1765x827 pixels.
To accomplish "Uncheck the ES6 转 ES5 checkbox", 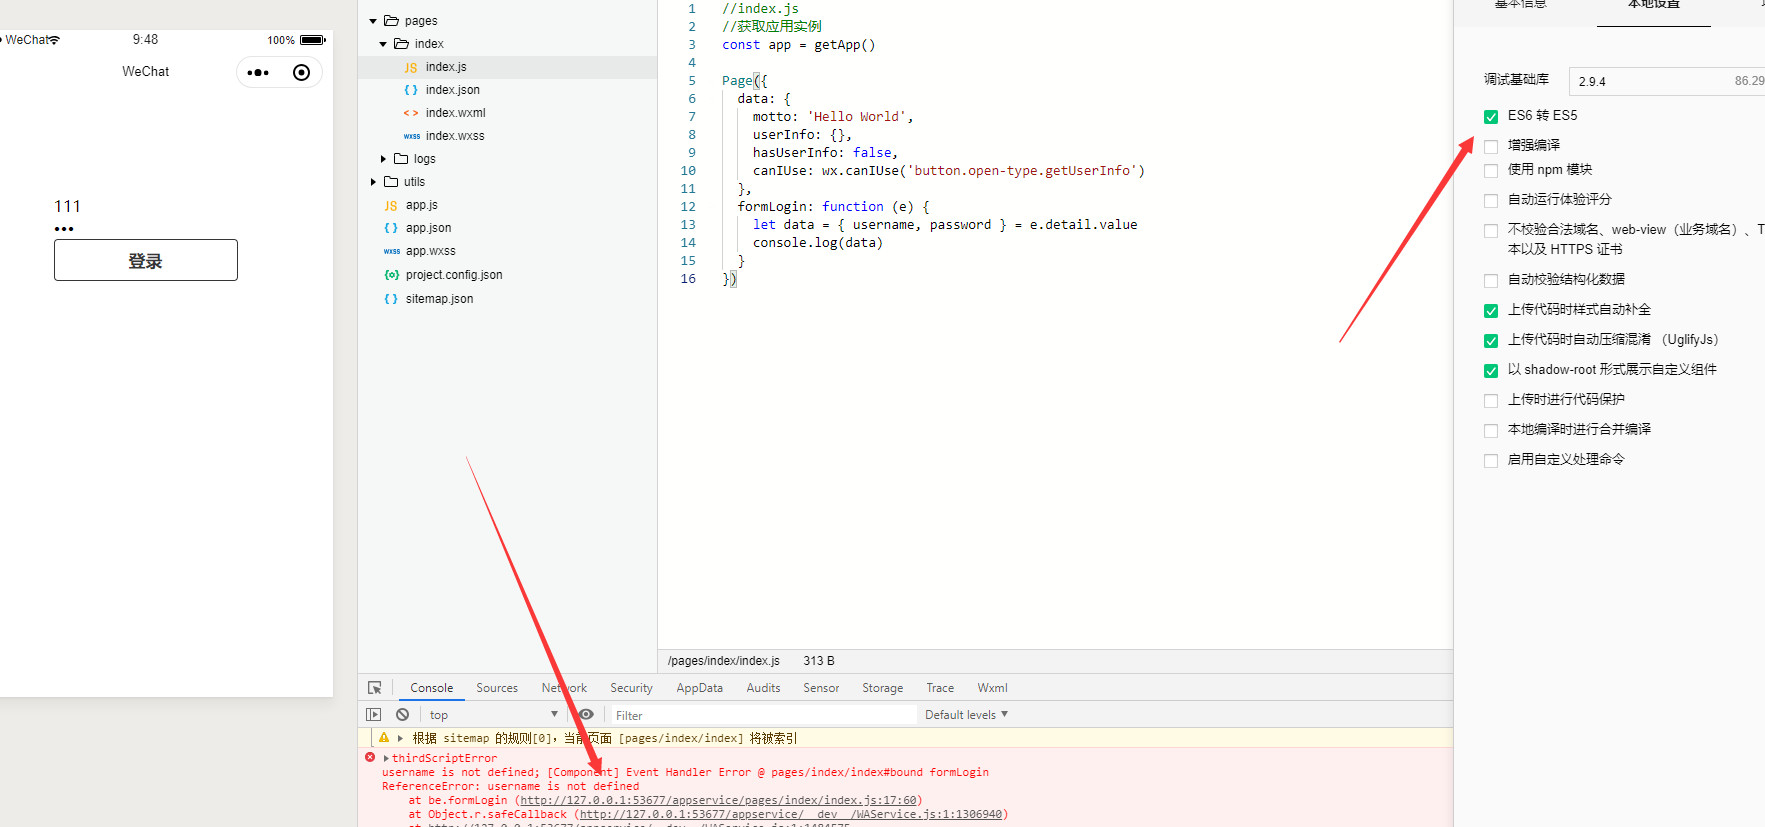I will pyautogui.click(x=1491, y=117).
